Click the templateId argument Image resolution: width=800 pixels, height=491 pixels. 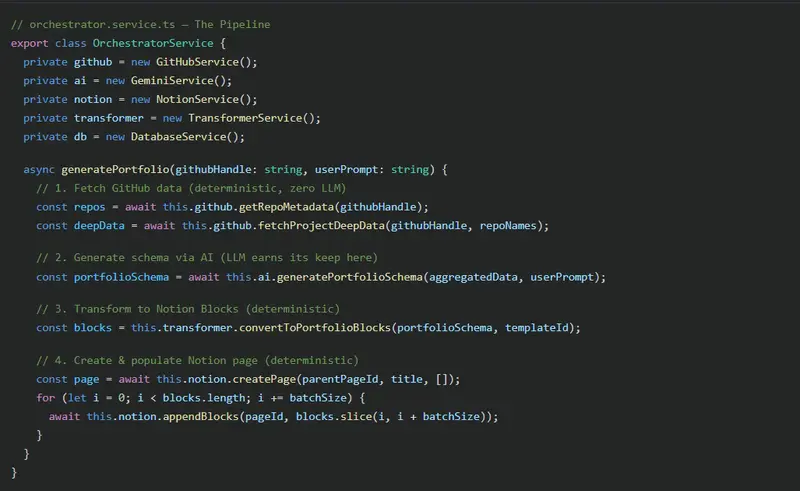click(537, 328)
